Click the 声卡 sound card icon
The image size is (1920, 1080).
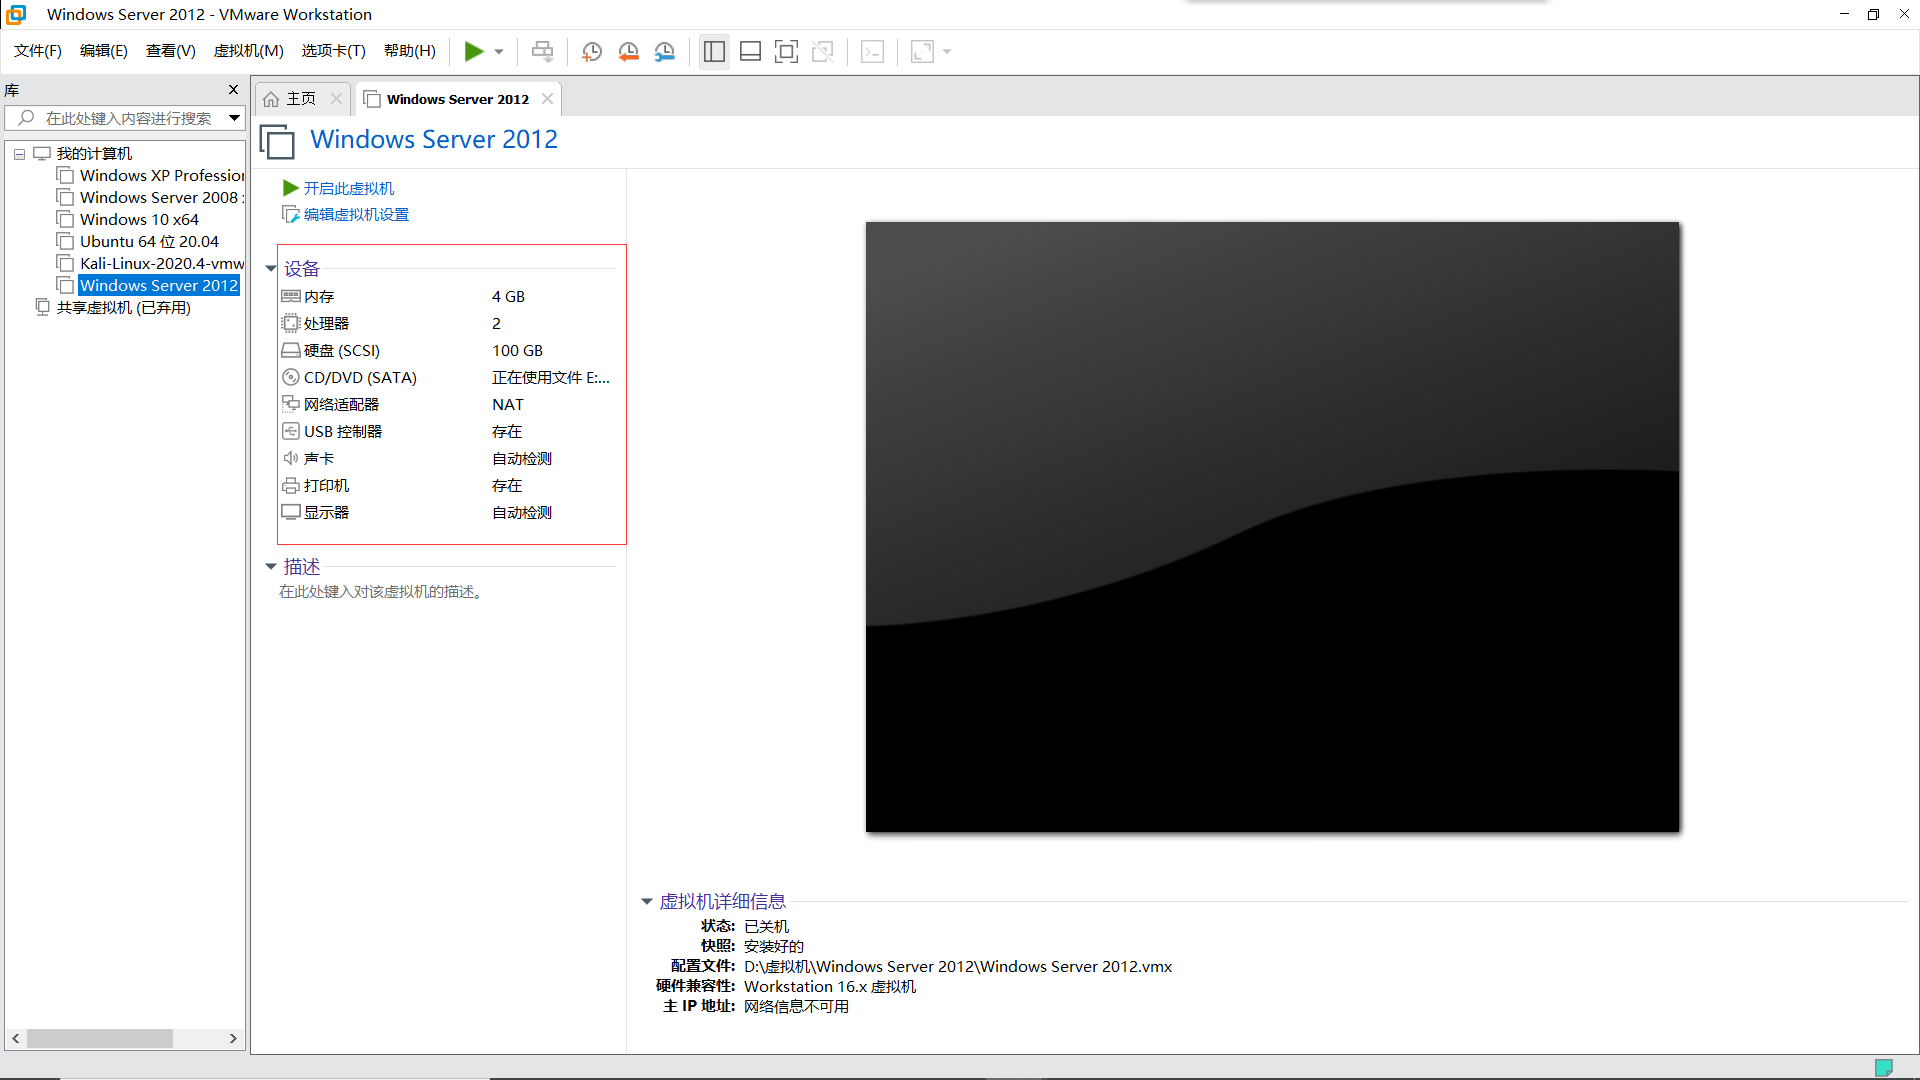pyautogui.click(x=291, y=458)
